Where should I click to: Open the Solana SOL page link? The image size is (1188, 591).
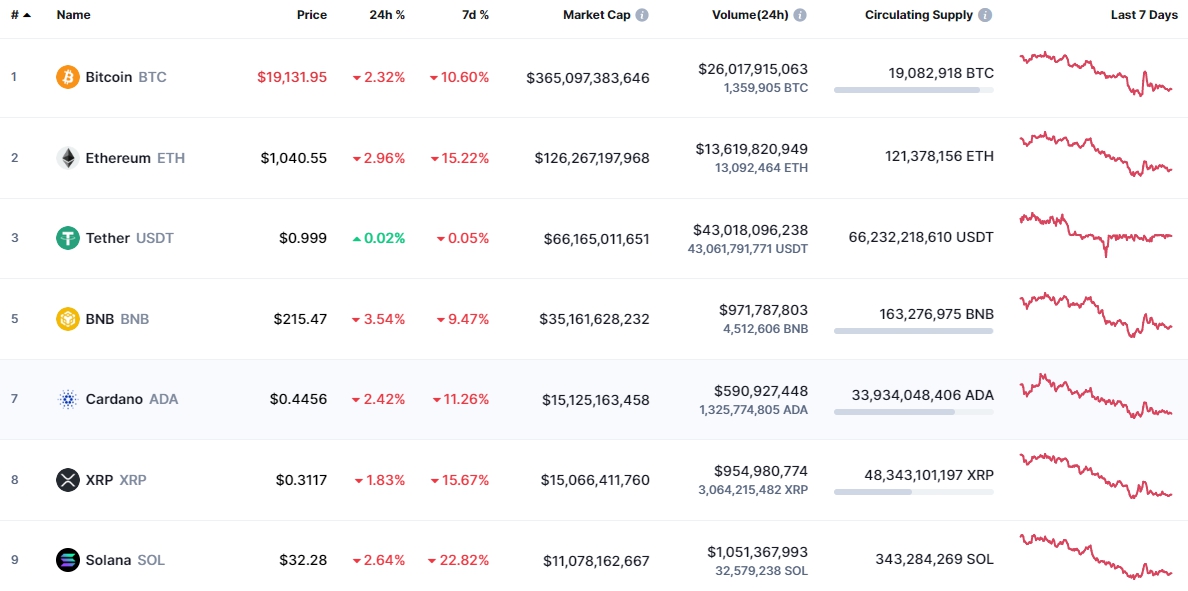[x=125, y=560]
